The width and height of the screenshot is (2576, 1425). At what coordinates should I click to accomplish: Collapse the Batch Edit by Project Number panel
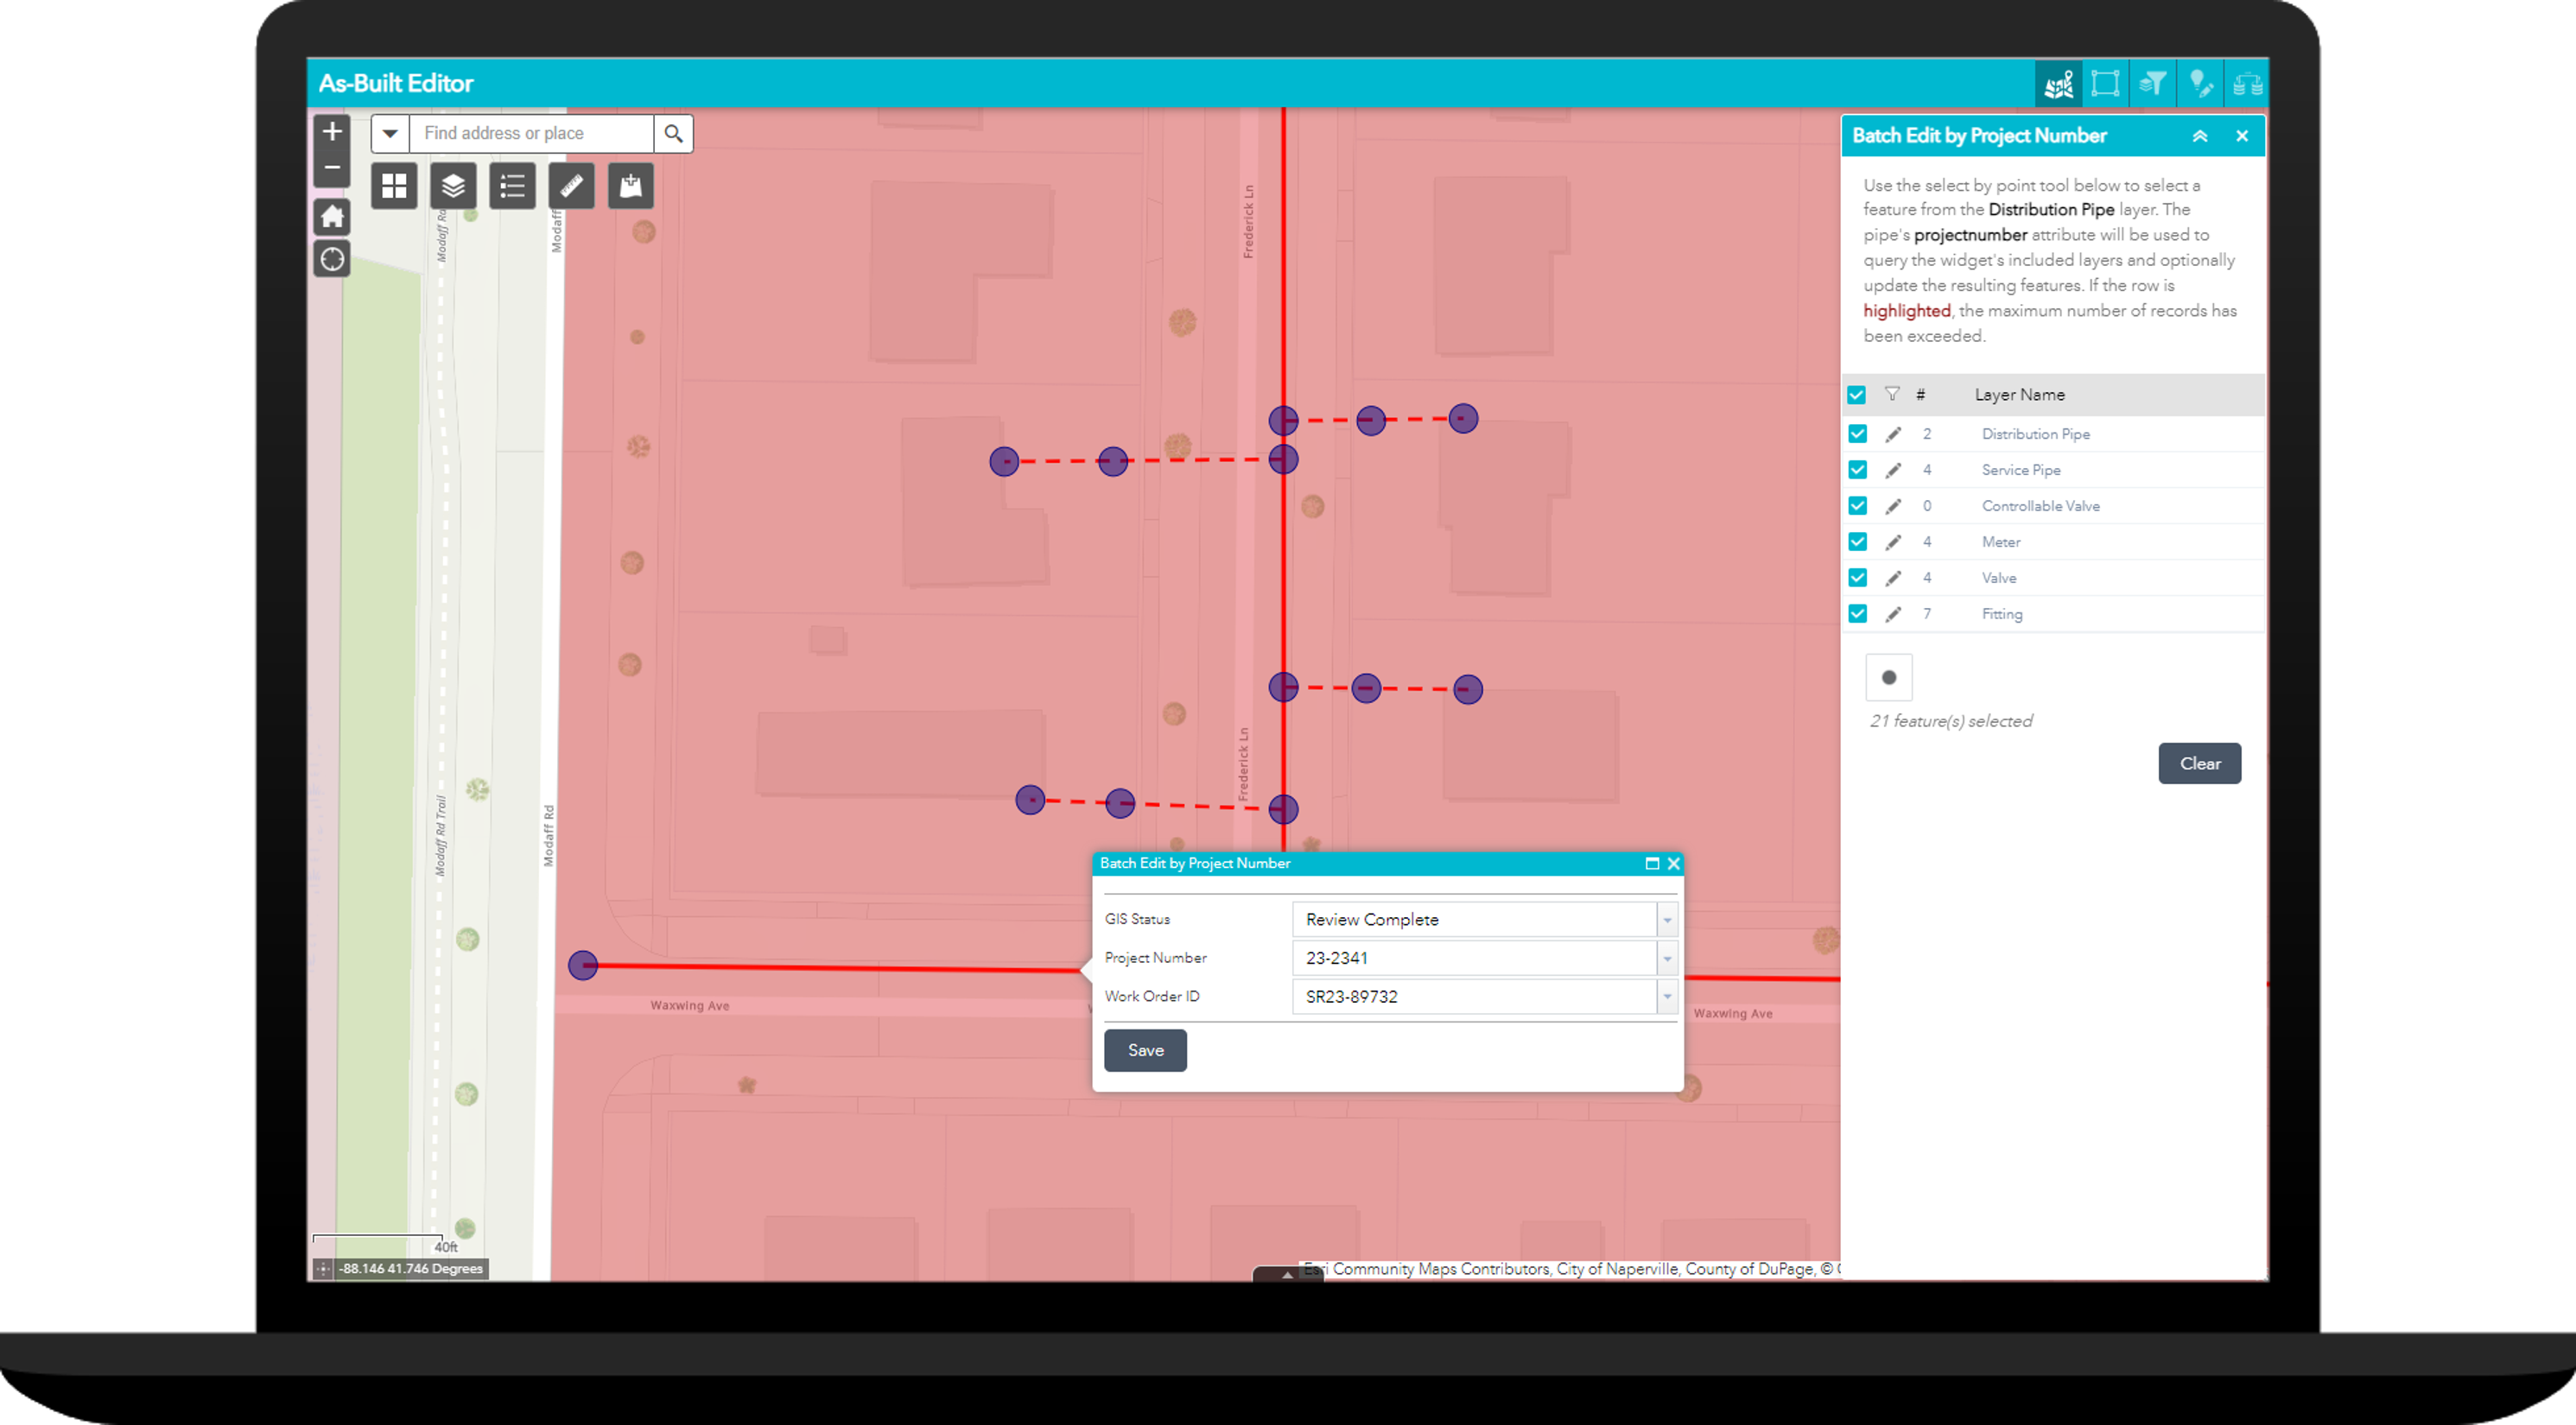pyautogui.click(x=2200, y=135)
